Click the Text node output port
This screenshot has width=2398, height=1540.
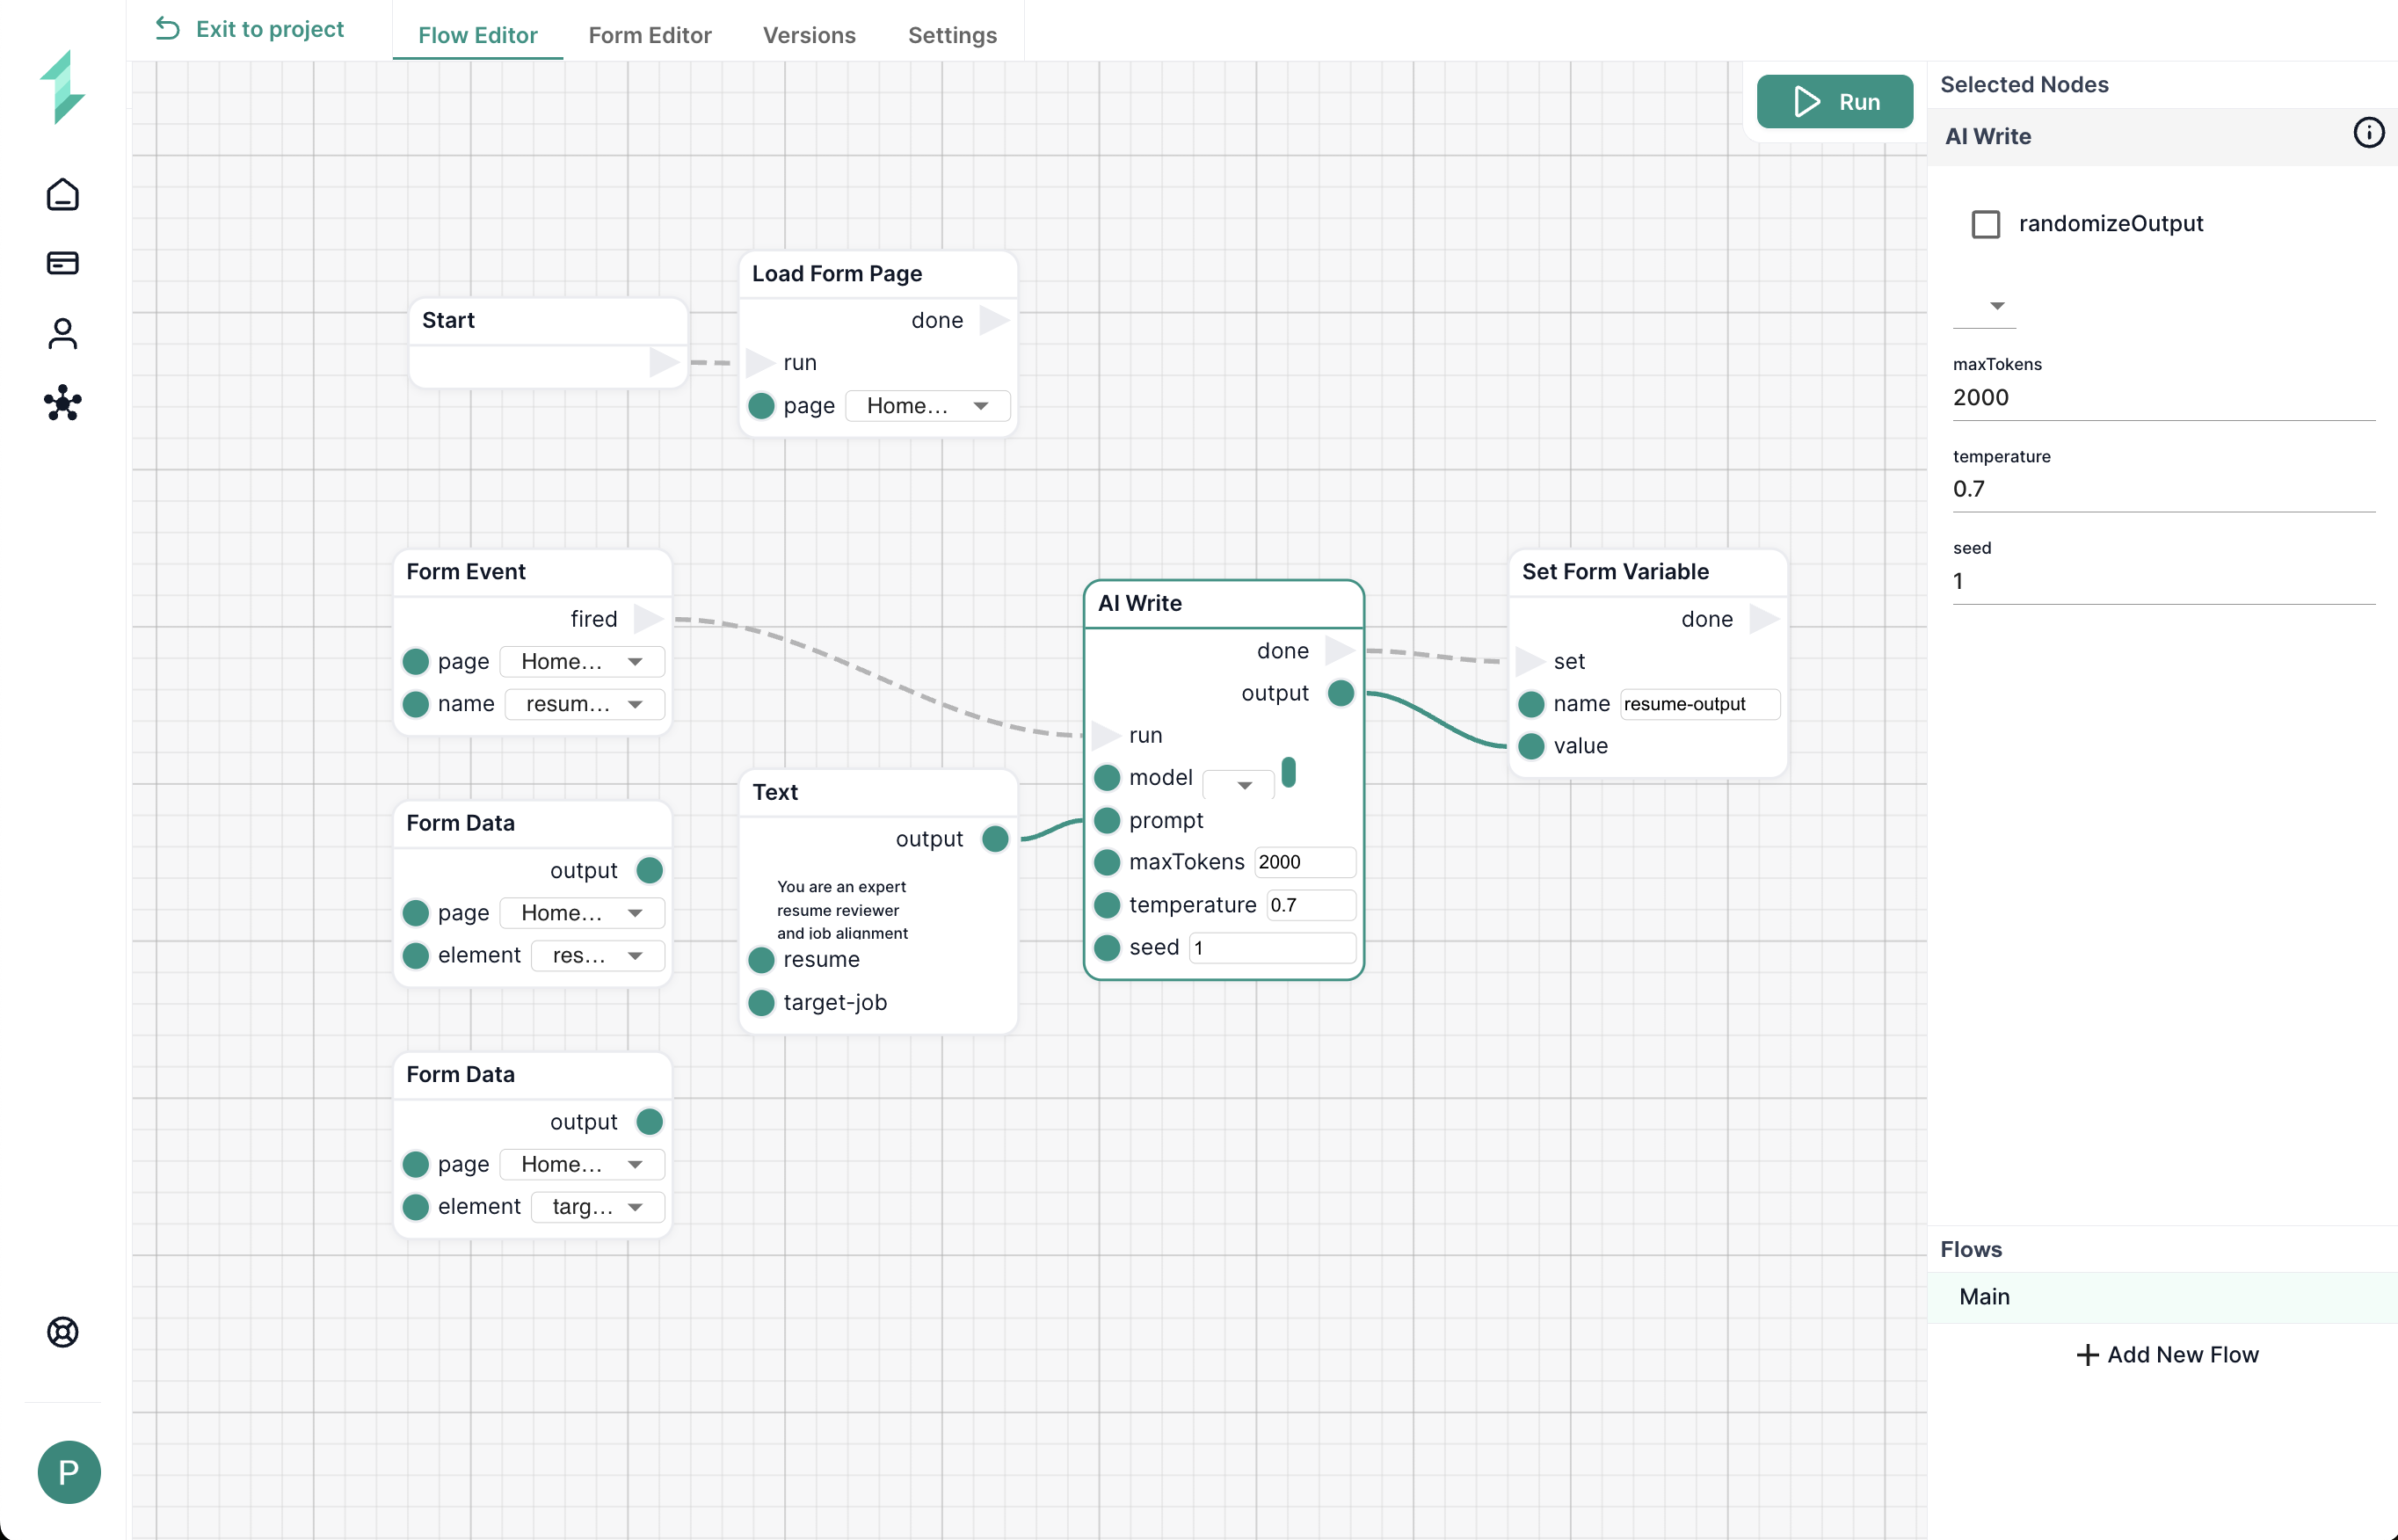coord(995,839)
